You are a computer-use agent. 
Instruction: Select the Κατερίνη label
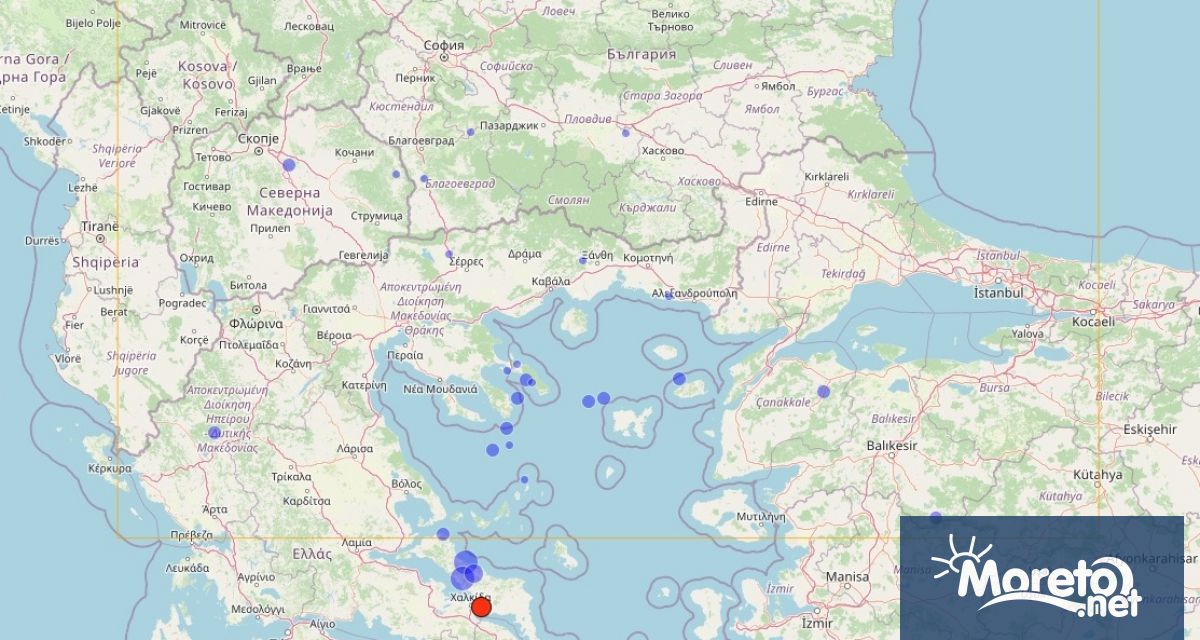click(x=364, y=385)
